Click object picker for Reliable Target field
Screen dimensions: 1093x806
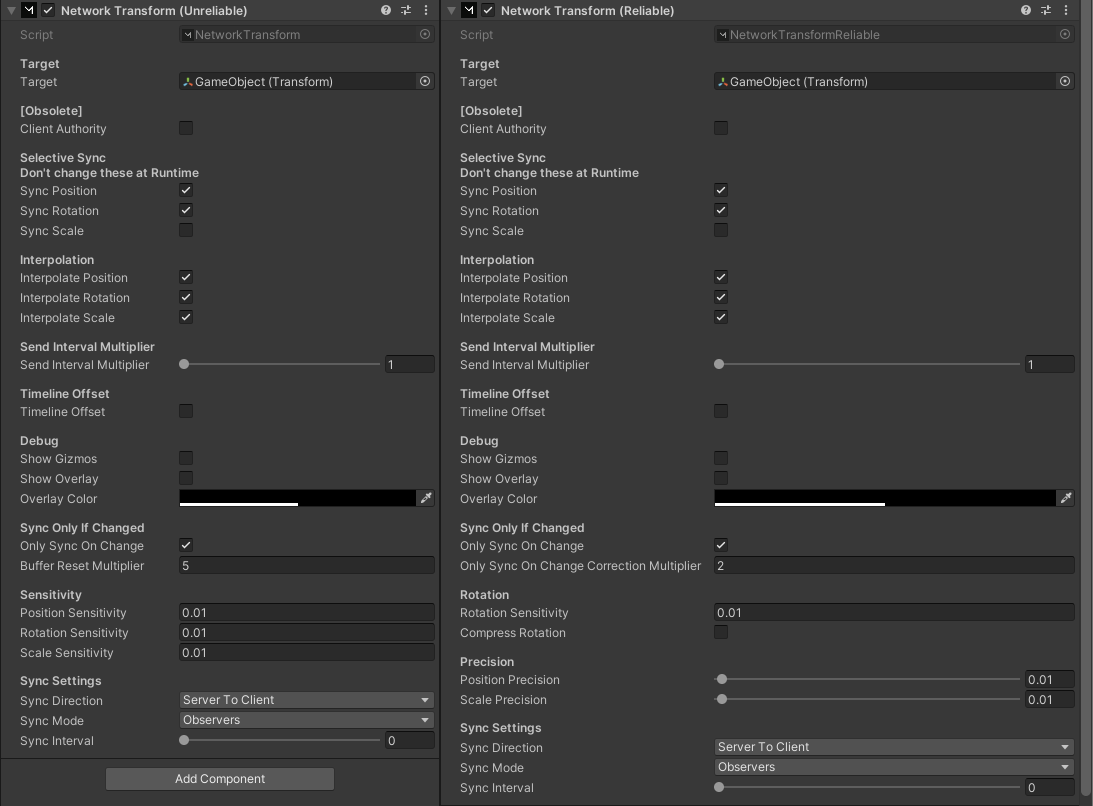1064,82
